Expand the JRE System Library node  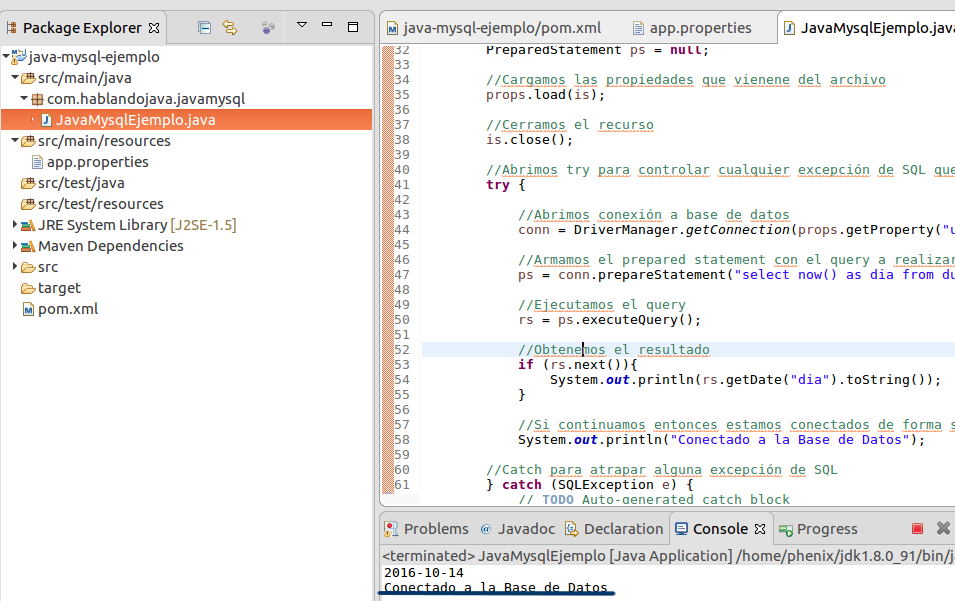(x=15, y=224)
